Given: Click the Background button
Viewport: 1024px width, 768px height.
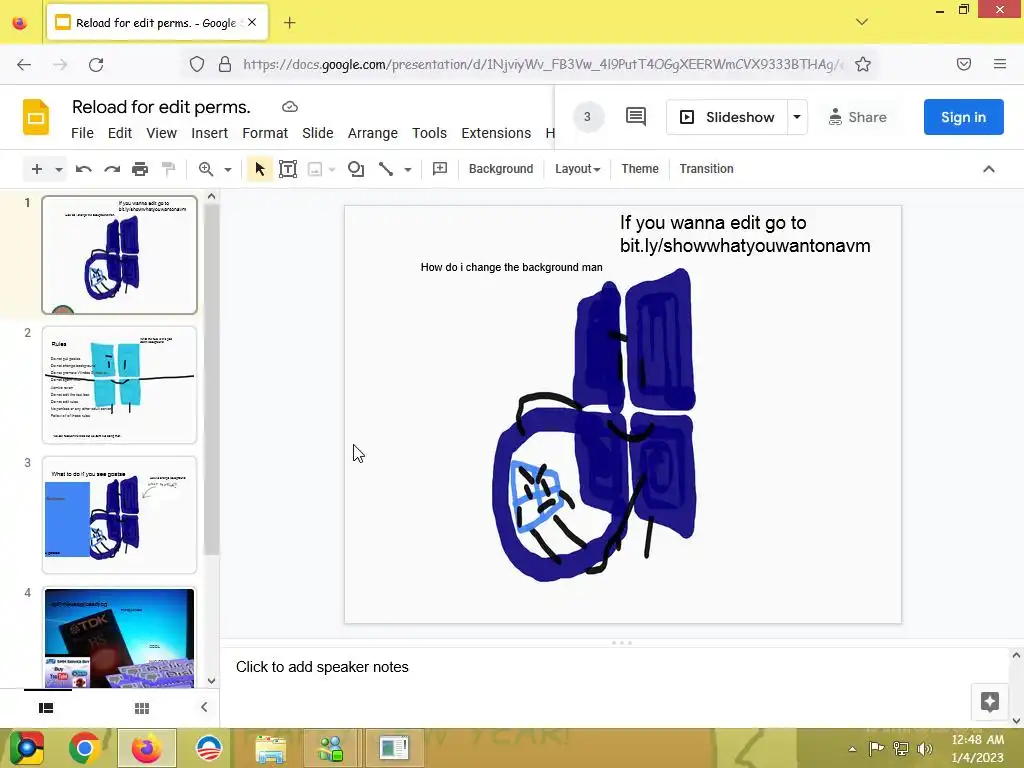Looking at the screenshot, I should (x=501, y=168).
